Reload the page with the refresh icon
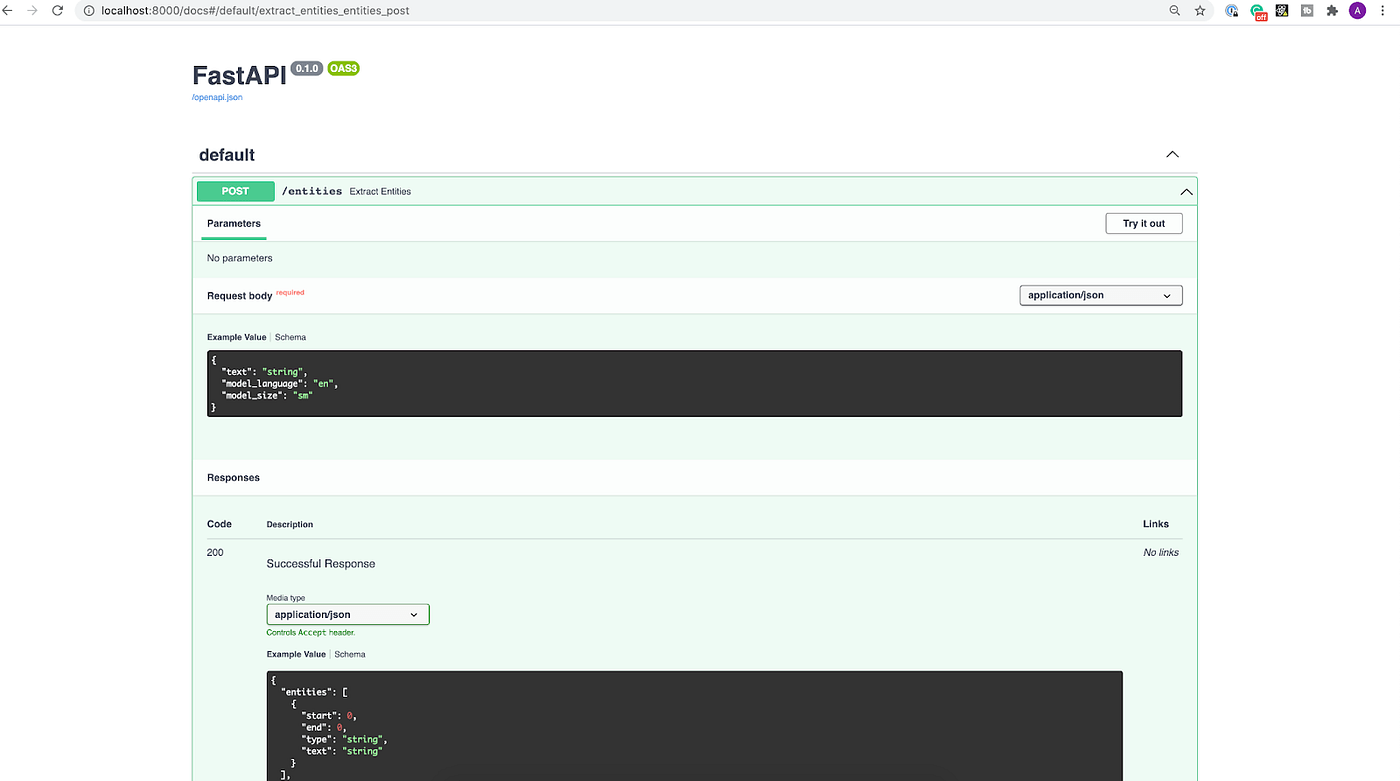This screenshot has width=1400, height=781. pyautogui.click(x=57, y=10)
